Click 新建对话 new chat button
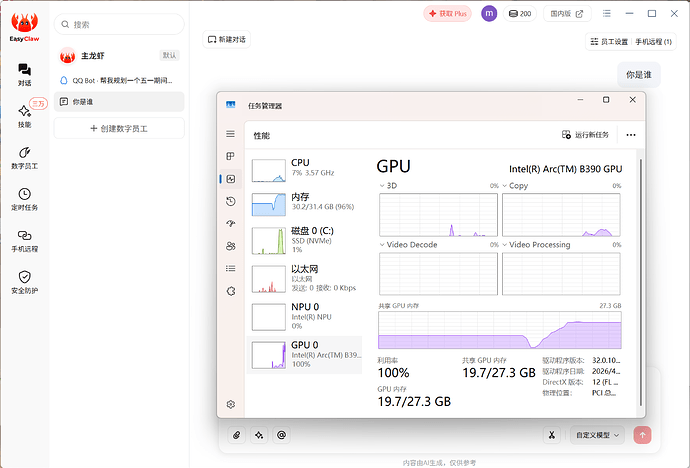This screenshot has height=468, width=690. [x=226, y=39]
